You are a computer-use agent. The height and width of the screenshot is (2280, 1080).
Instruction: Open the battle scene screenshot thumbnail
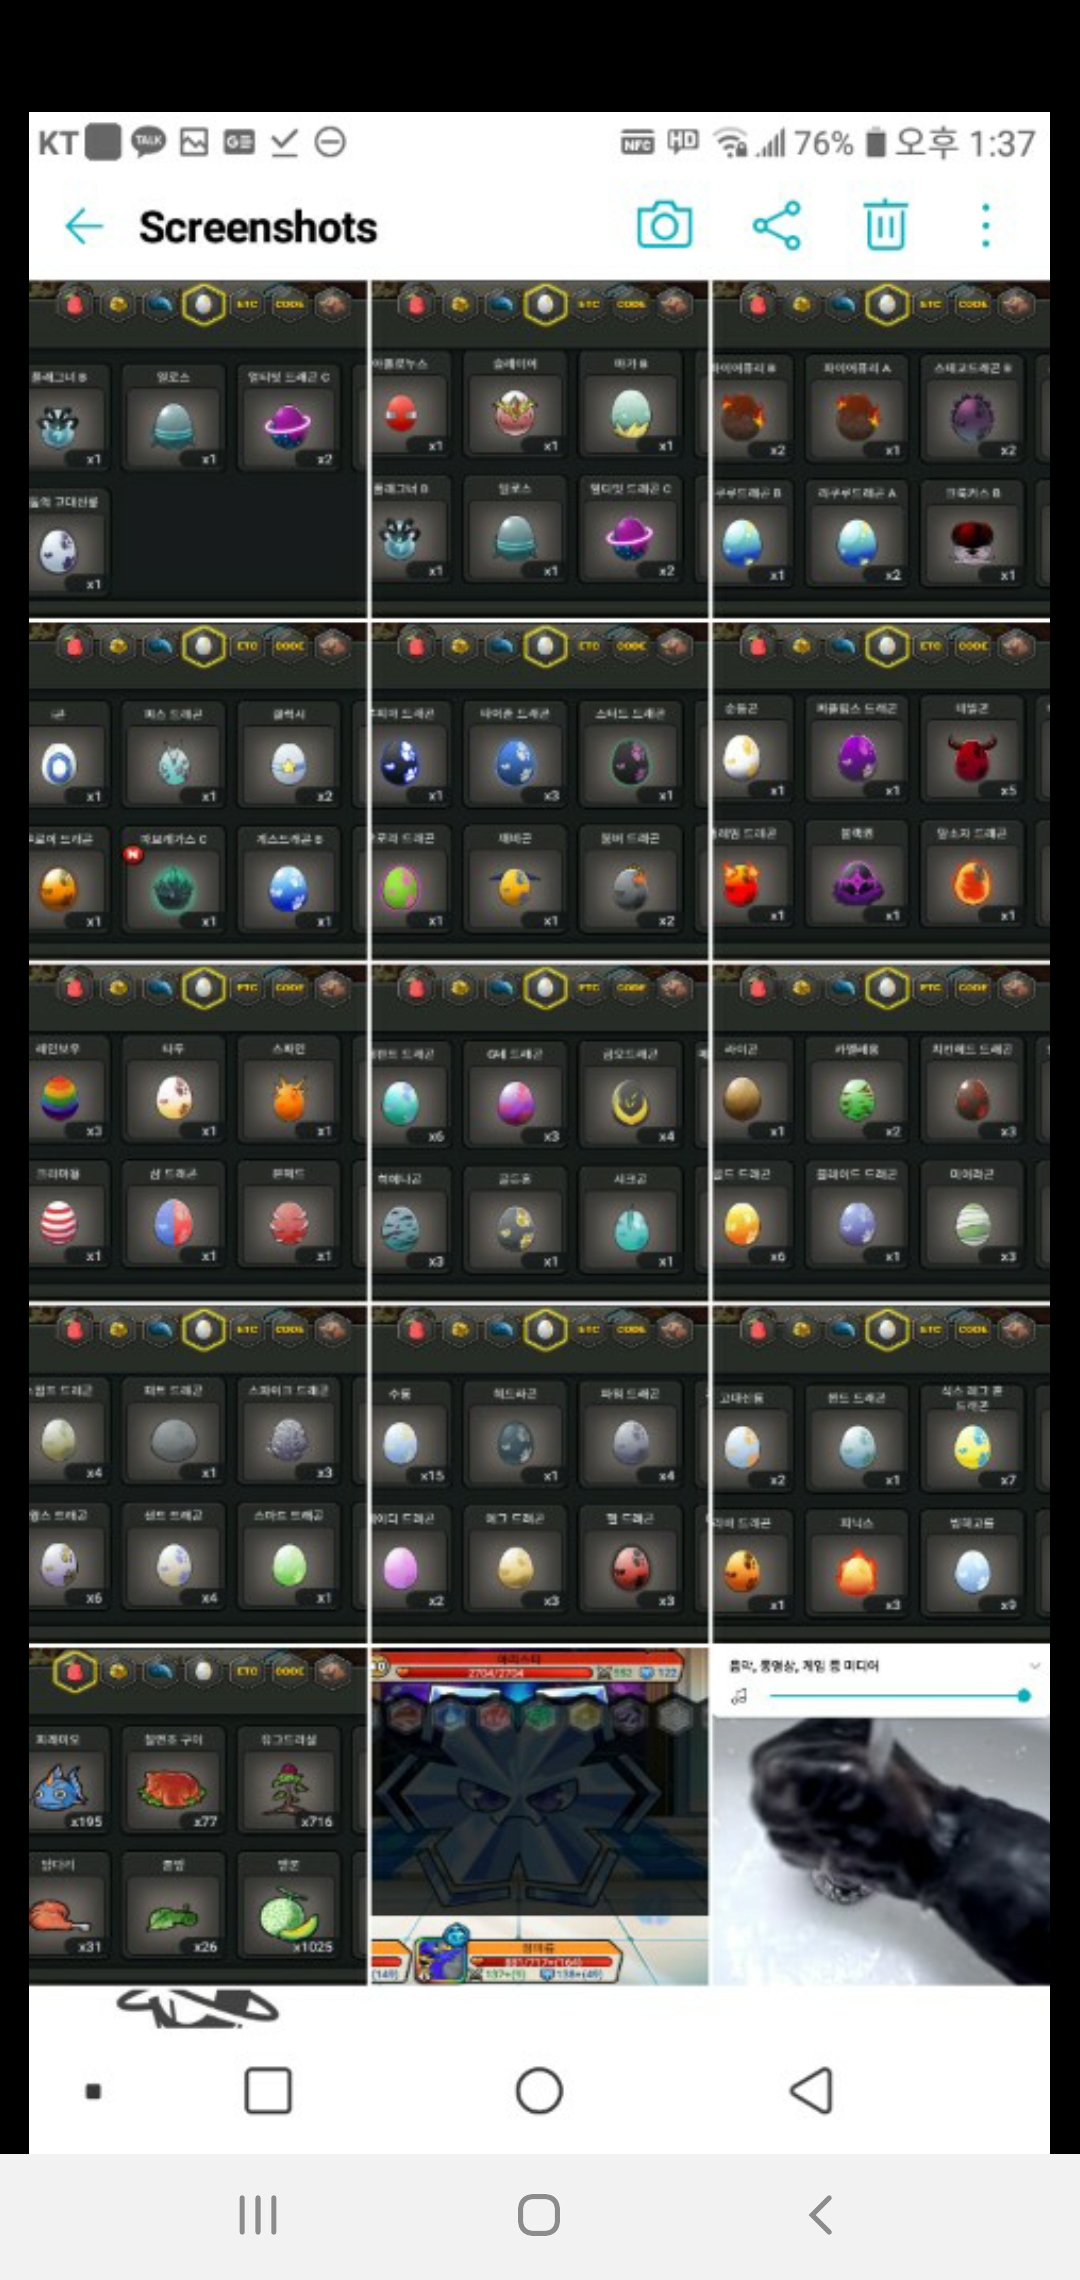pyautogui.click(x=540, y=1814)
